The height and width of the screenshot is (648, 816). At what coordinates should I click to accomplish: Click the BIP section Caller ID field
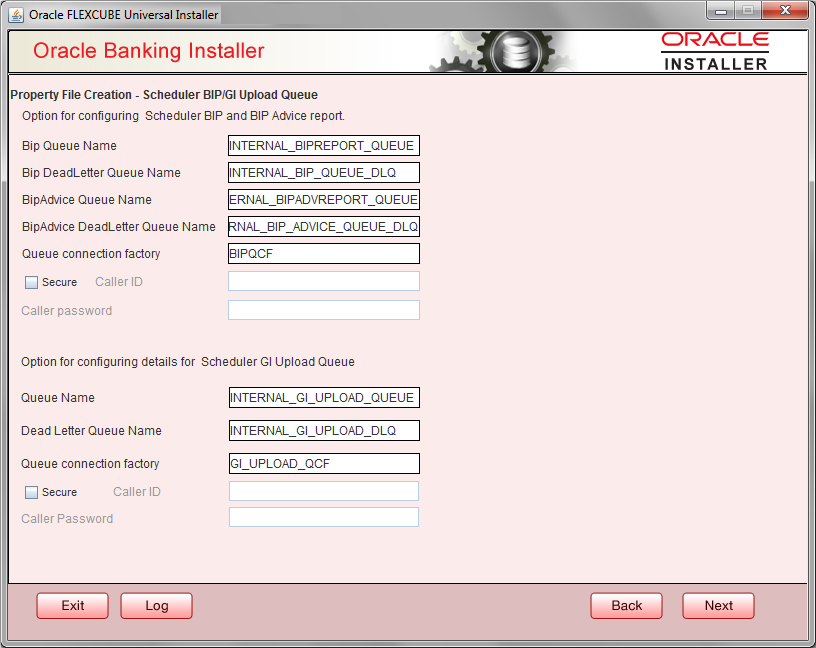(x=324, y=281)
